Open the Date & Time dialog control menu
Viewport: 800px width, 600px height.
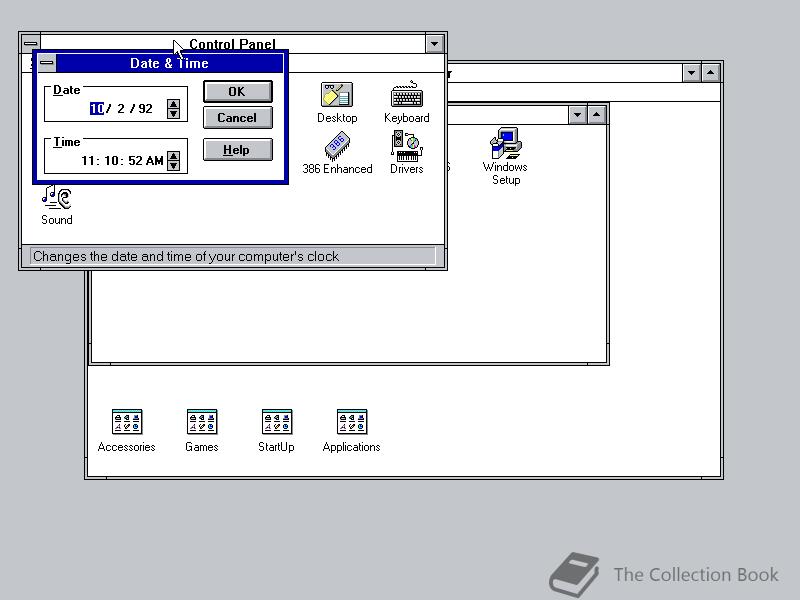pyautogui.click(x=47, y=63)
